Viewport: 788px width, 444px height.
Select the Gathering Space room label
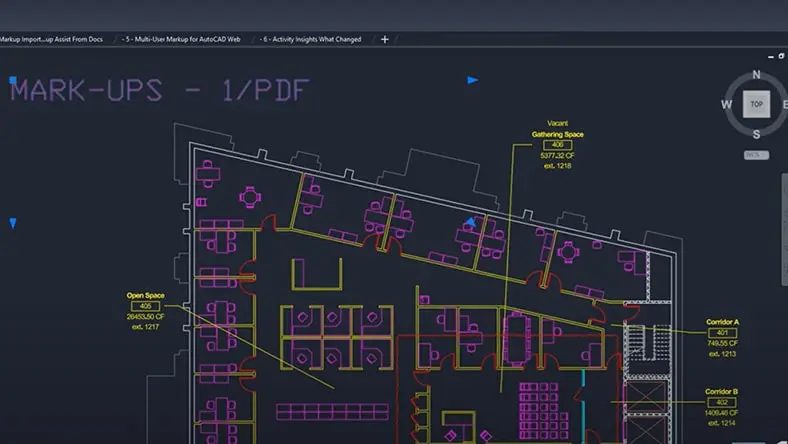pyautogui.click(x=557, y=134)
